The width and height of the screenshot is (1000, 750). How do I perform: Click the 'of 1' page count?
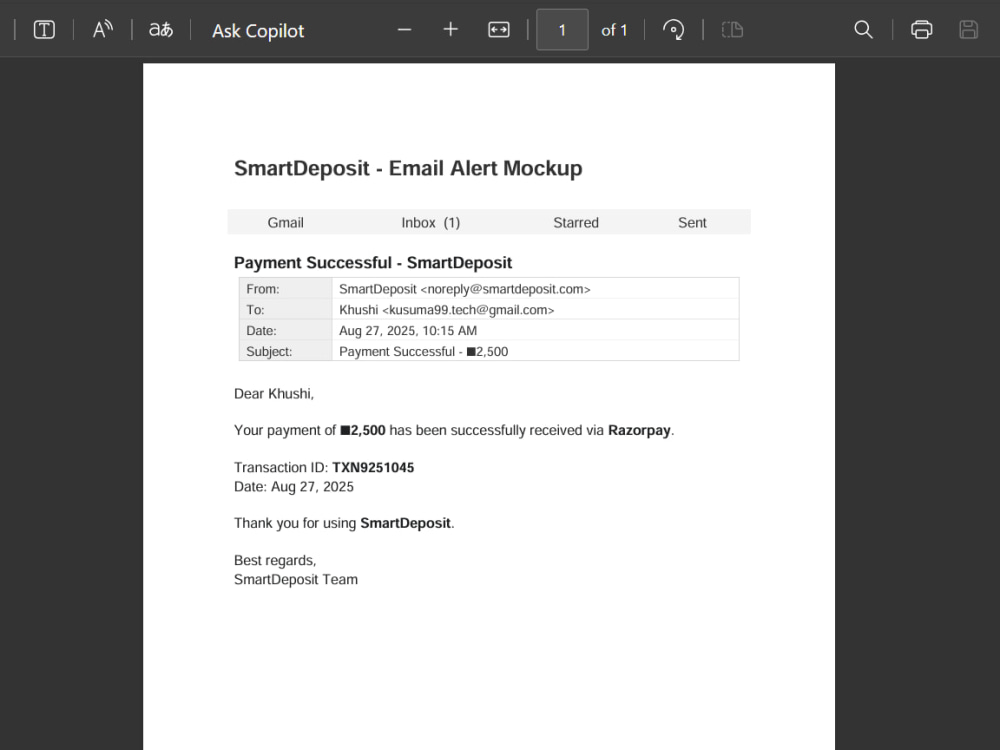point(614,30)
